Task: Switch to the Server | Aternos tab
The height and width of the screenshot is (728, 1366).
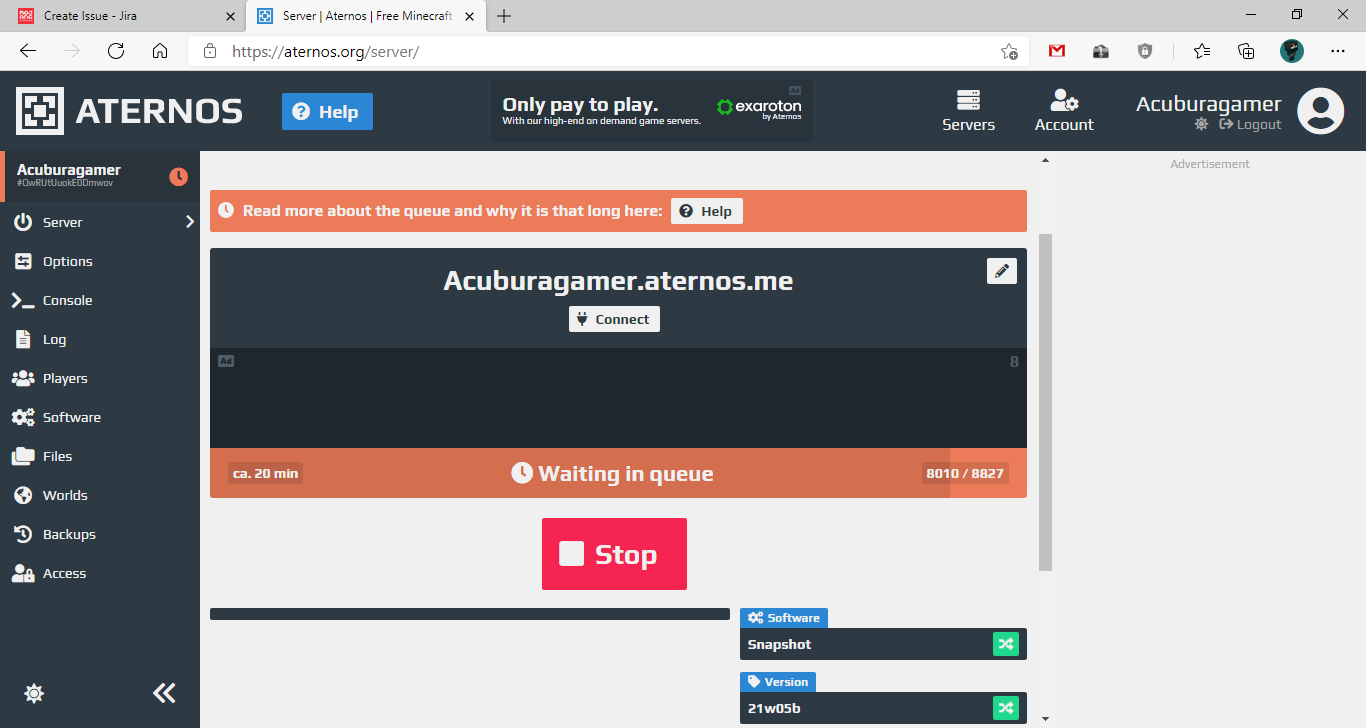Action: pyautogui.click(x=366, y=16)
